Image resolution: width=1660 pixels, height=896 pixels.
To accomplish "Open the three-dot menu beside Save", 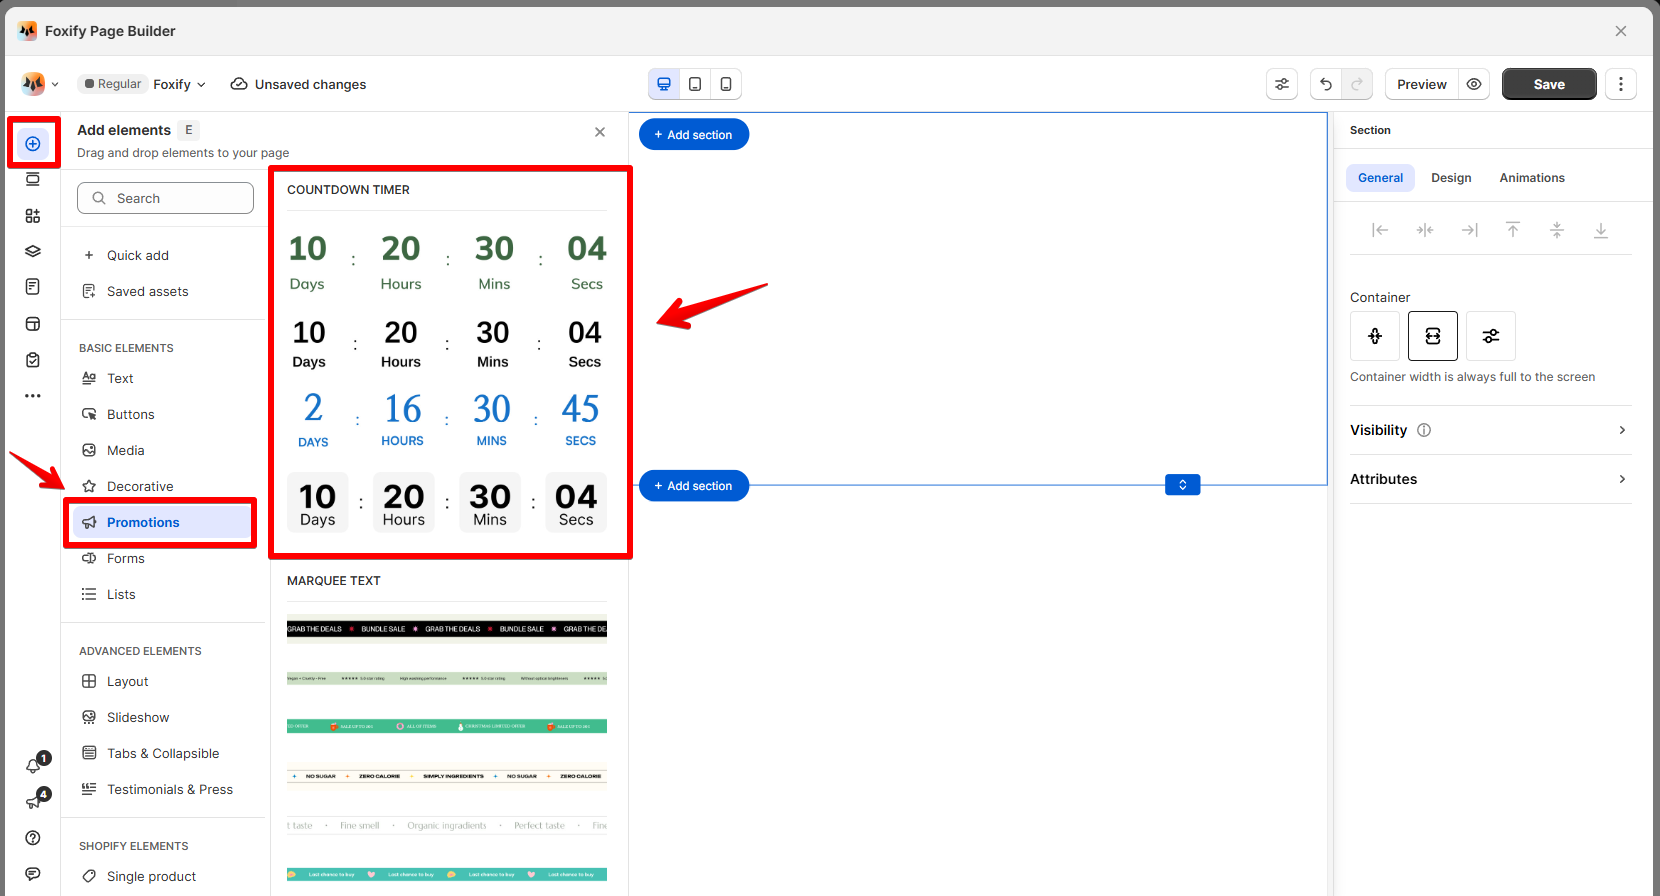I will [1621, 84].
